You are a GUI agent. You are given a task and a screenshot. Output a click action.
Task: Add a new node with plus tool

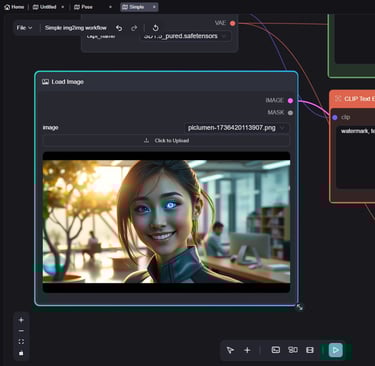click(247, 350)
